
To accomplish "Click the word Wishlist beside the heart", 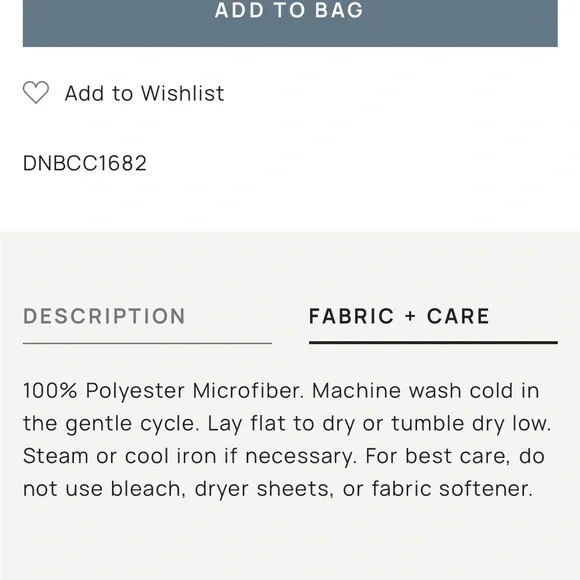I will tap(182, 93).
